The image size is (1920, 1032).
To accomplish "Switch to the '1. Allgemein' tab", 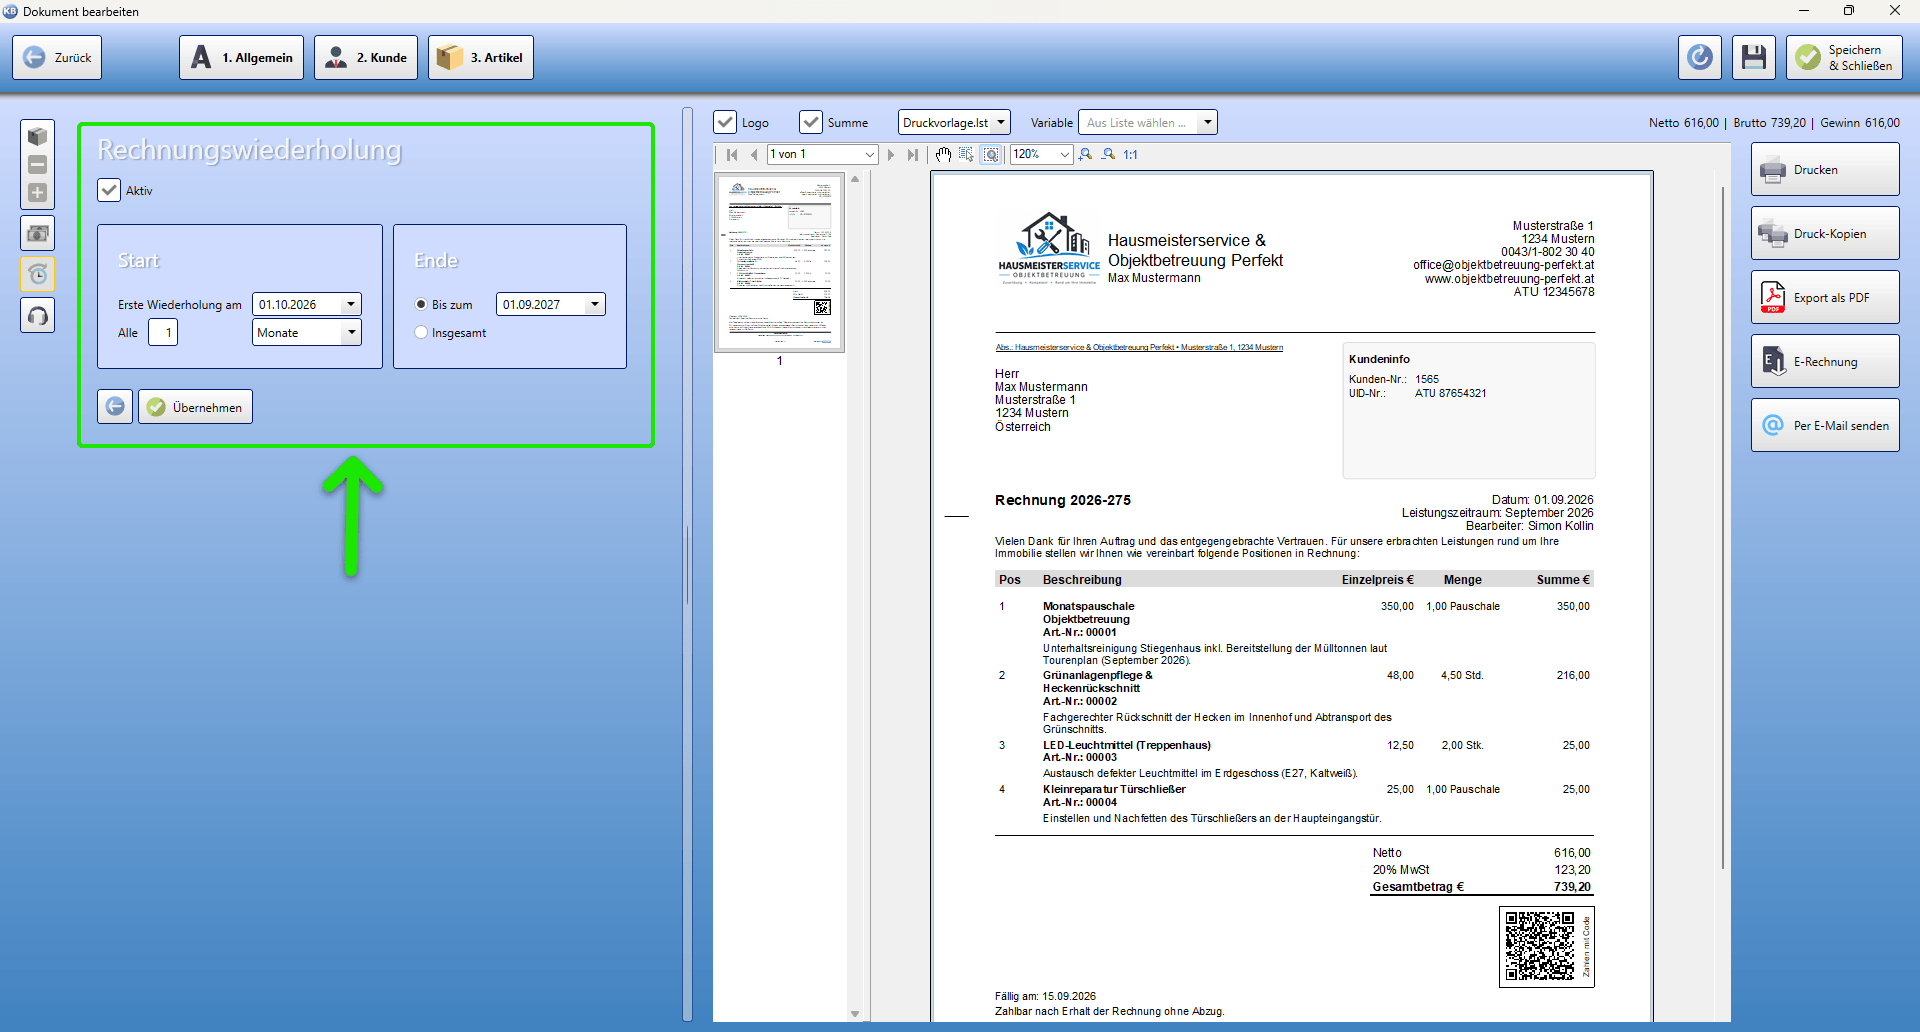I will (x=242, y=57).
